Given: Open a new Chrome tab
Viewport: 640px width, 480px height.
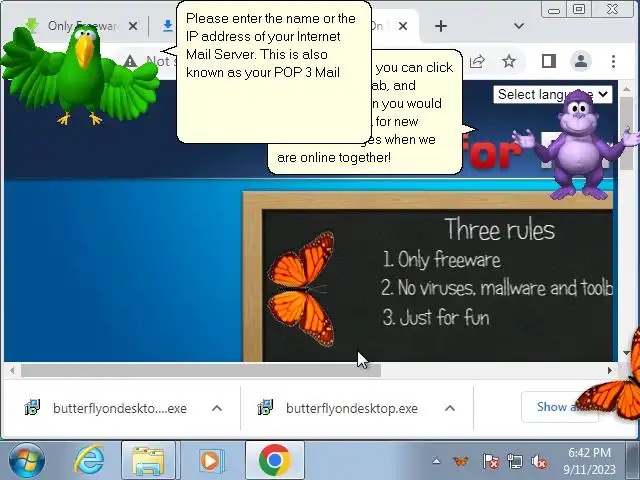Looking at the screenshot, I should pos(441,26).
